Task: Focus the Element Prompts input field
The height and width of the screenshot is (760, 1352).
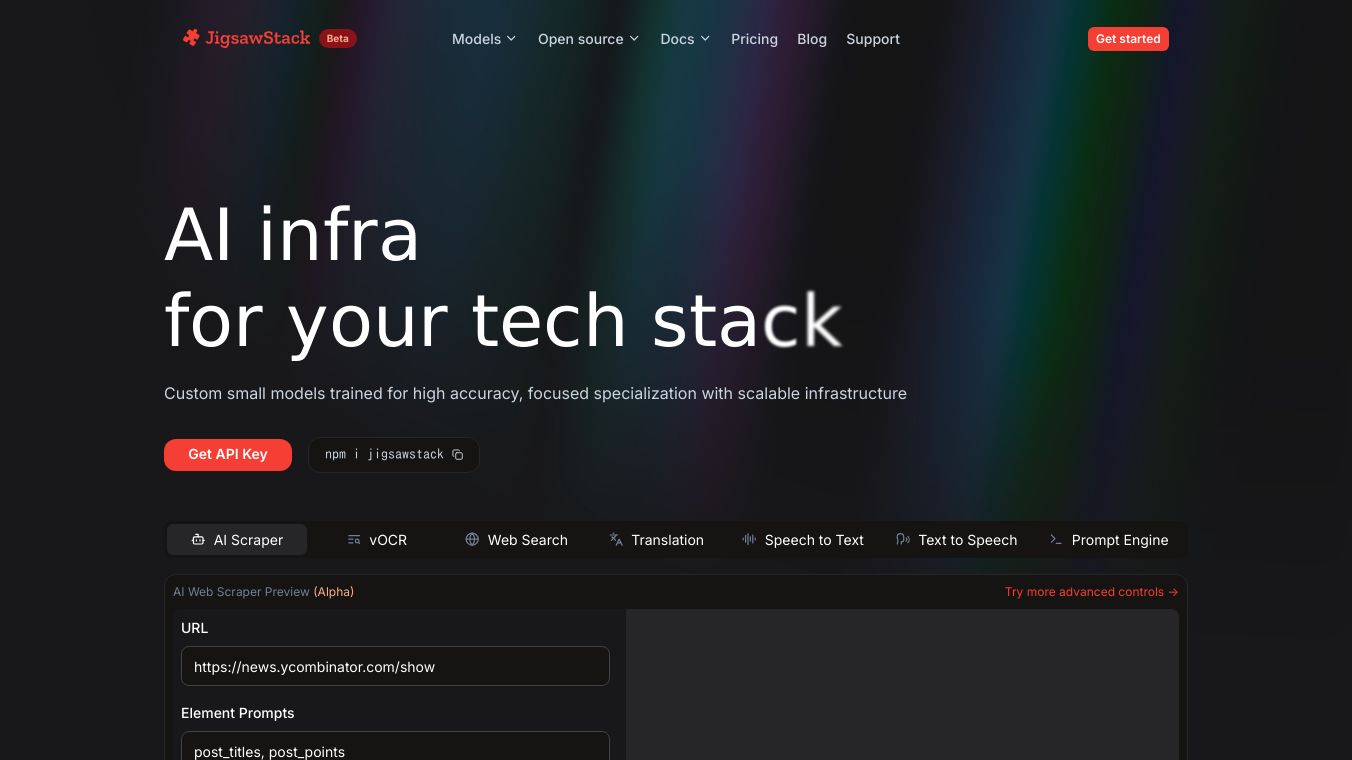Action: 395,747
